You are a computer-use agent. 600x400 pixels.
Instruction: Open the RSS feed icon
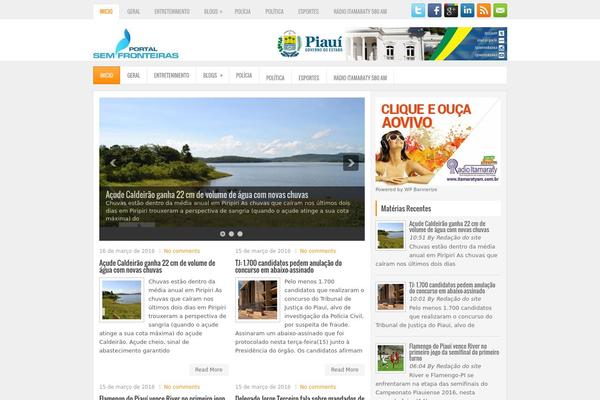click(x=484, y=10)
